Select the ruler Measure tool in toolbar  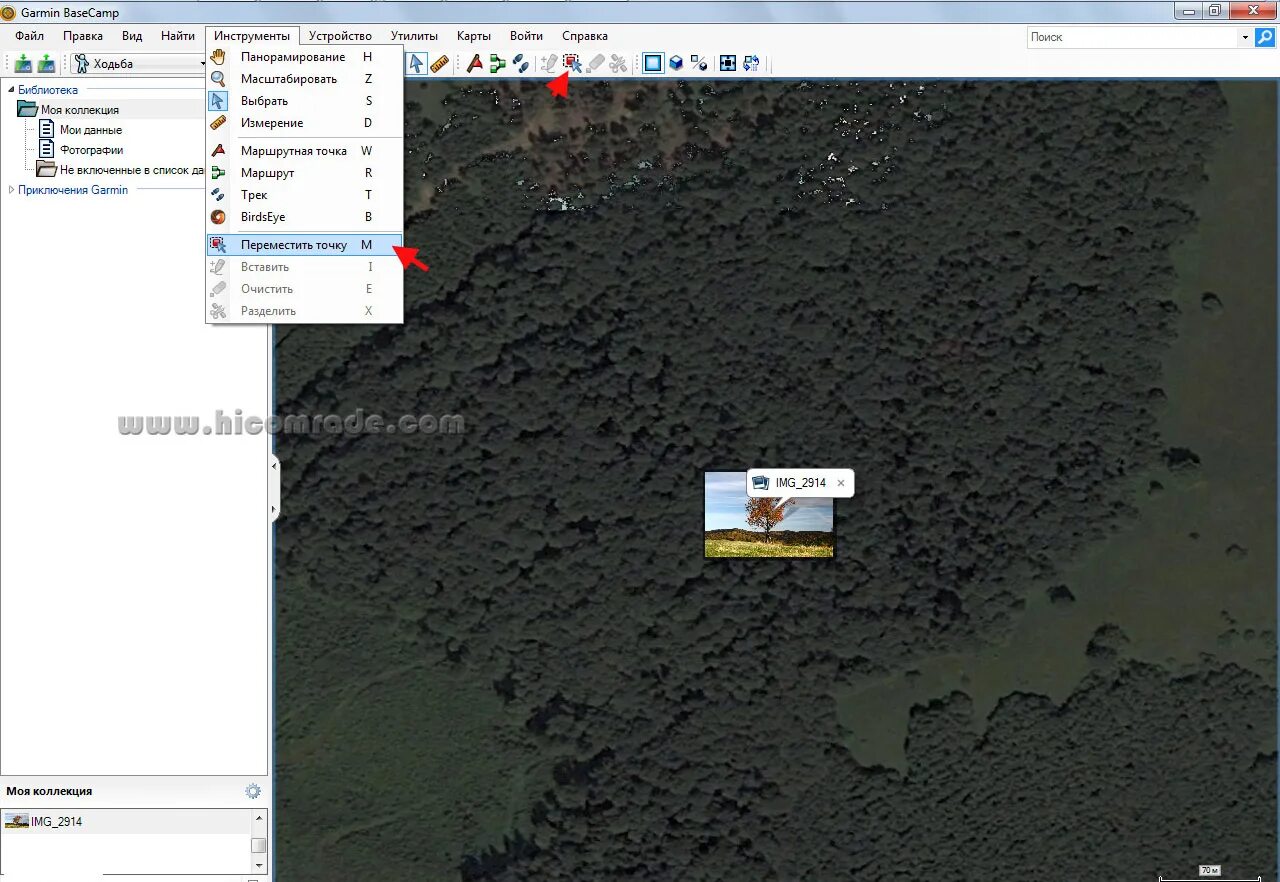(x=439, y=64)
